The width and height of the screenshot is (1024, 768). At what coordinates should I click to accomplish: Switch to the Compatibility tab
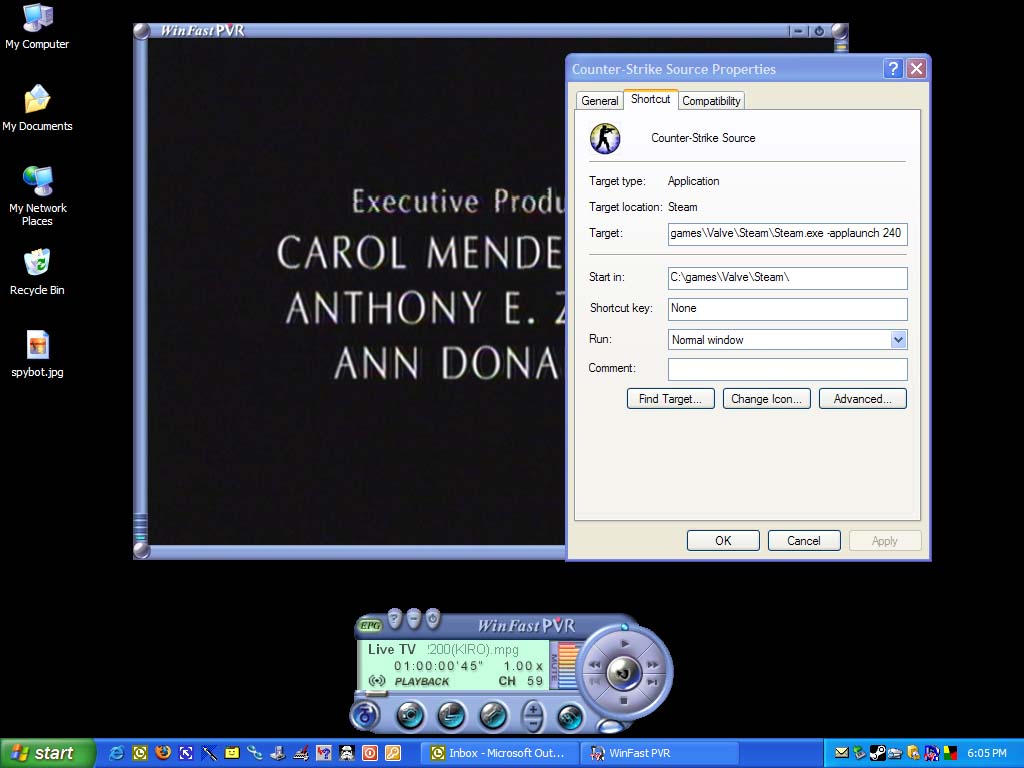(x=711, y=101)
